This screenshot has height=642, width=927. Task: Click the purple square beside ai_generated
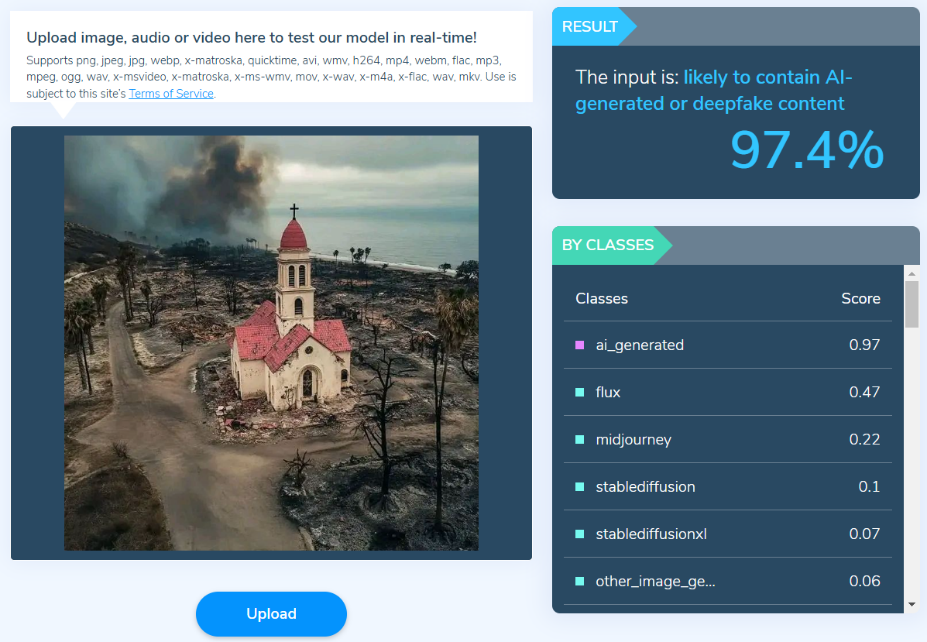click(x=580, y=345)
